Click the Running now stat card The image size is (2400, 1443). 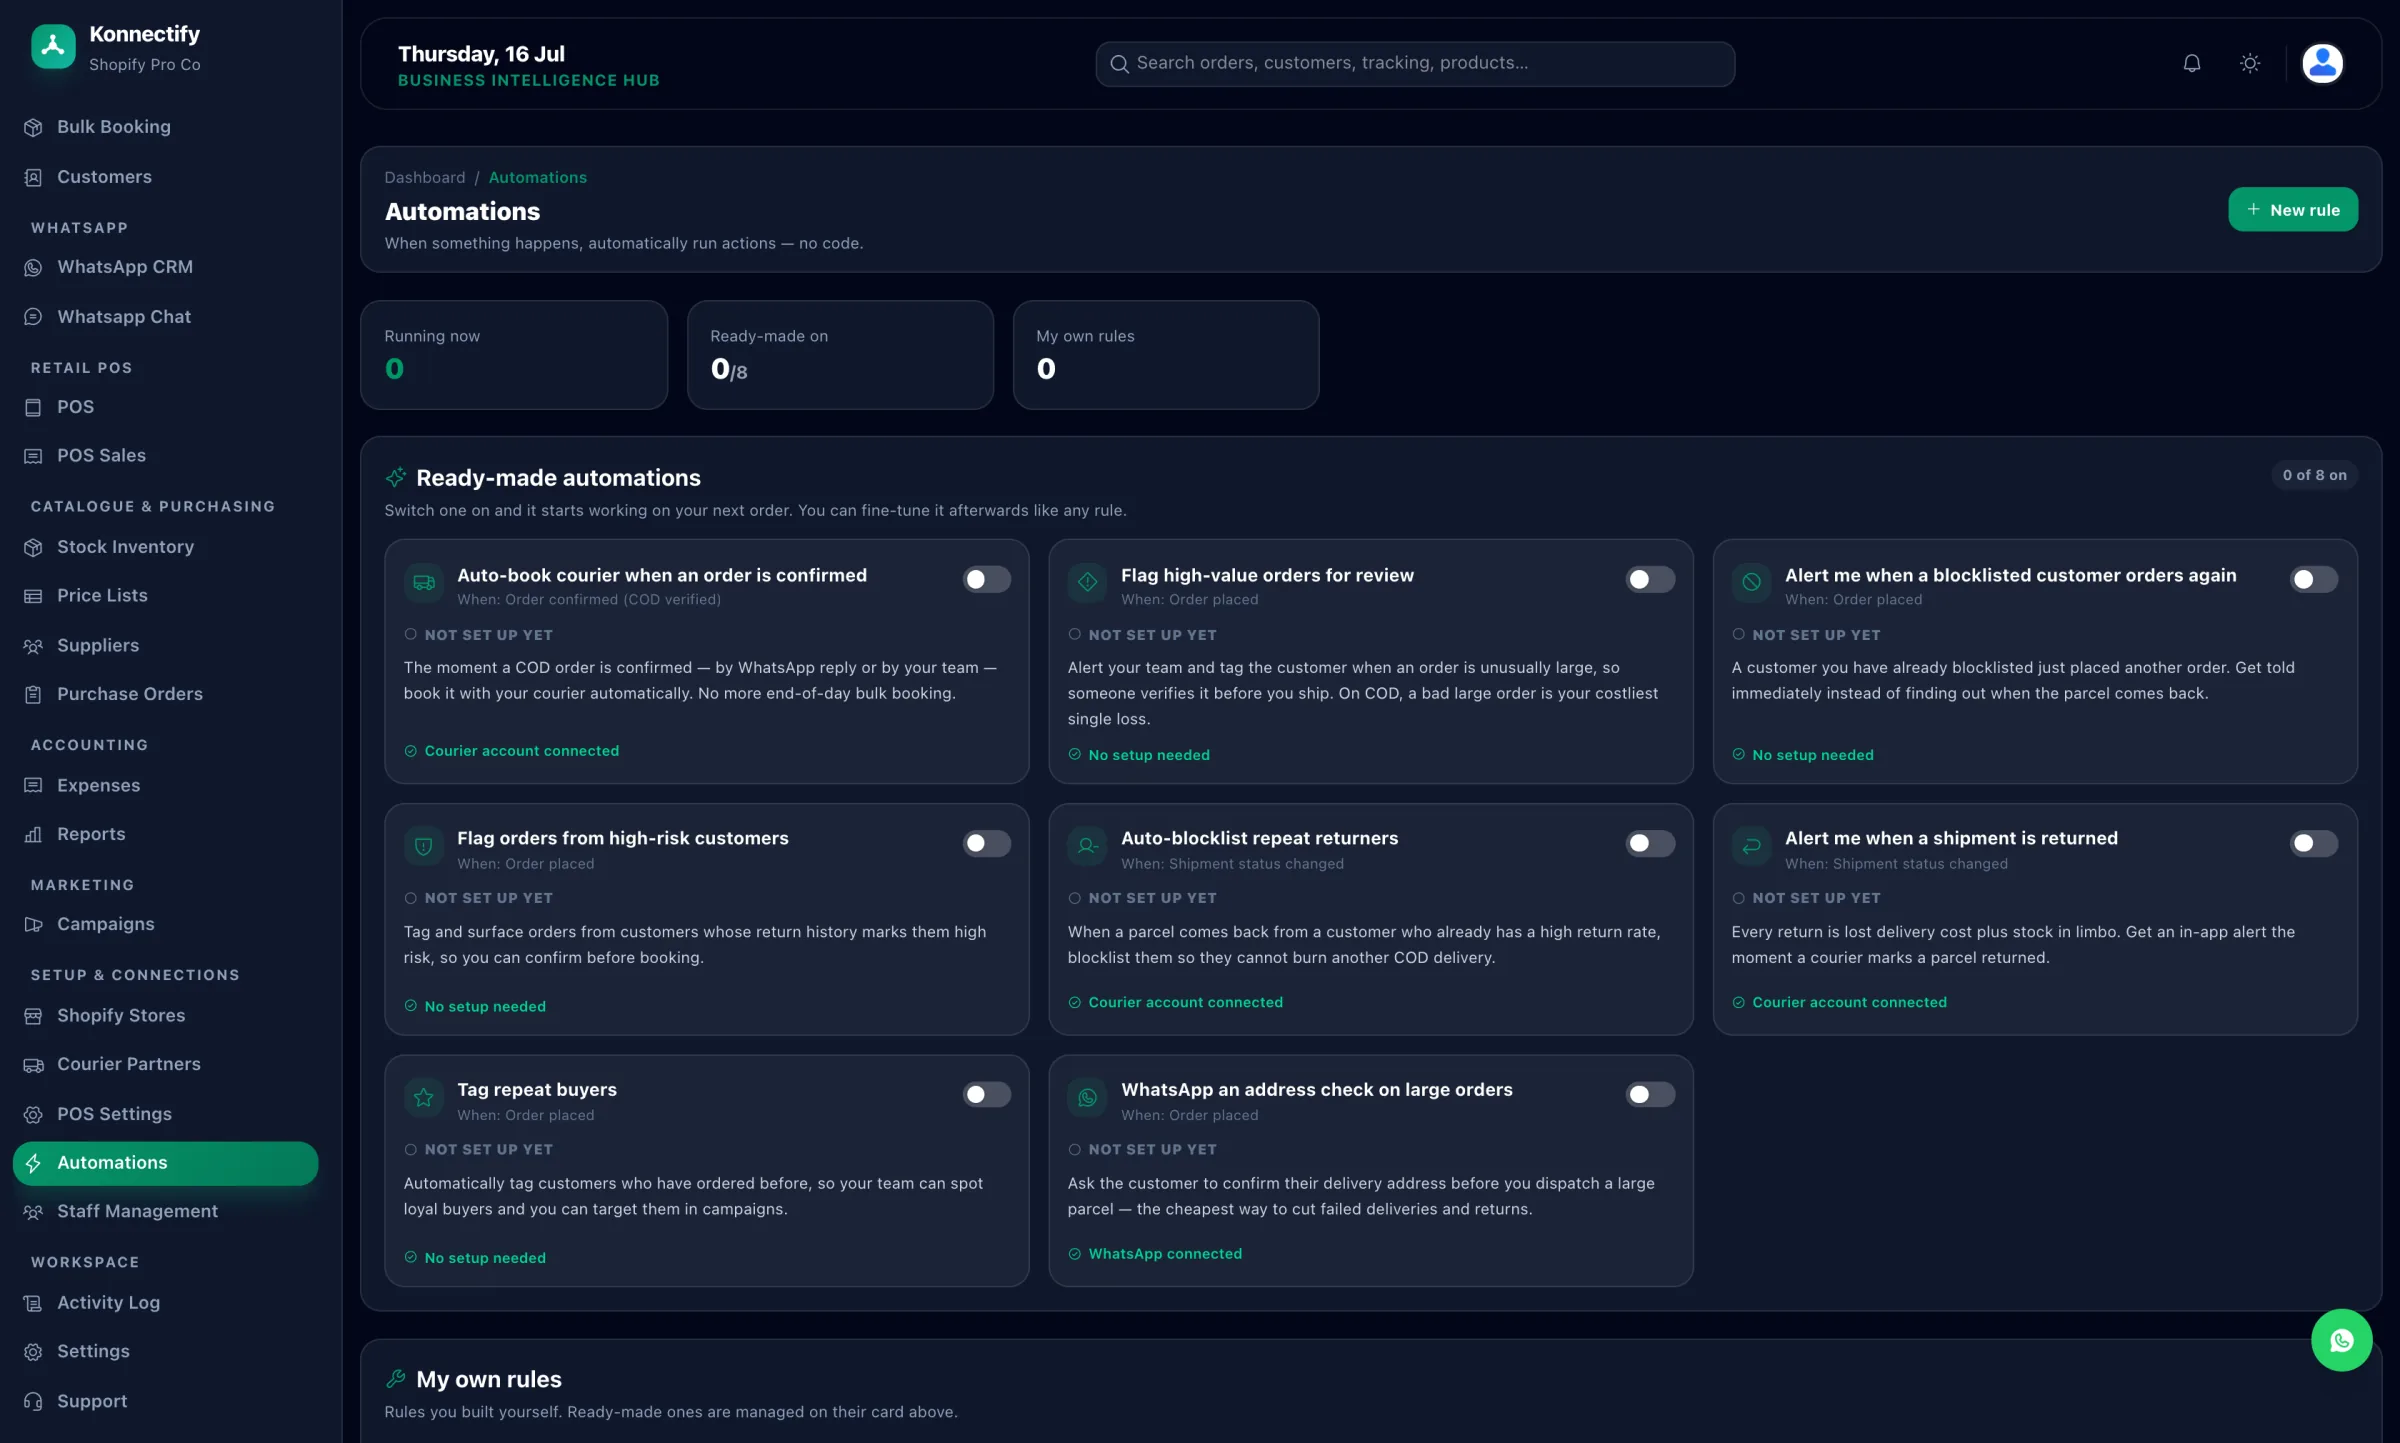tap(513, 355)
